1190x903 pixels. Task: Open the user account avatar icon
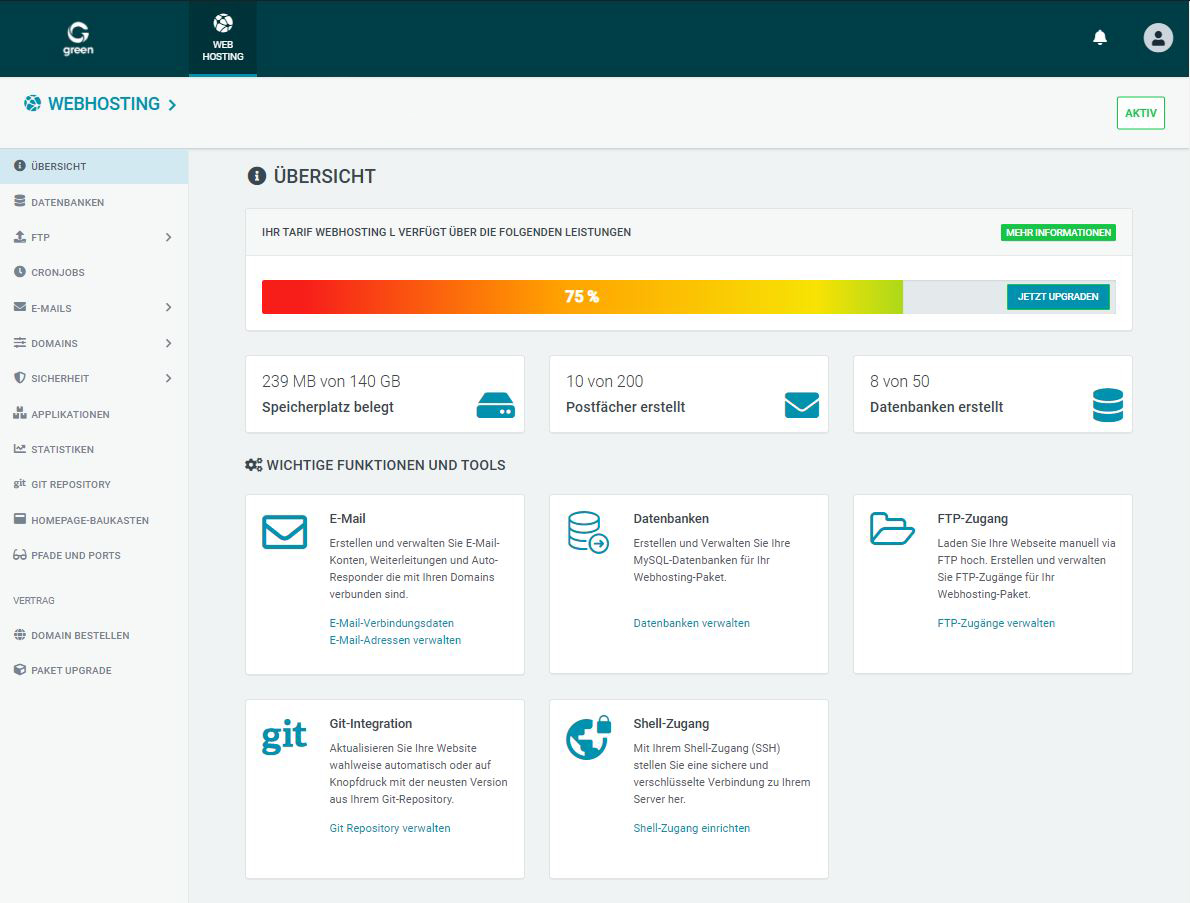tap(1158, 38)
